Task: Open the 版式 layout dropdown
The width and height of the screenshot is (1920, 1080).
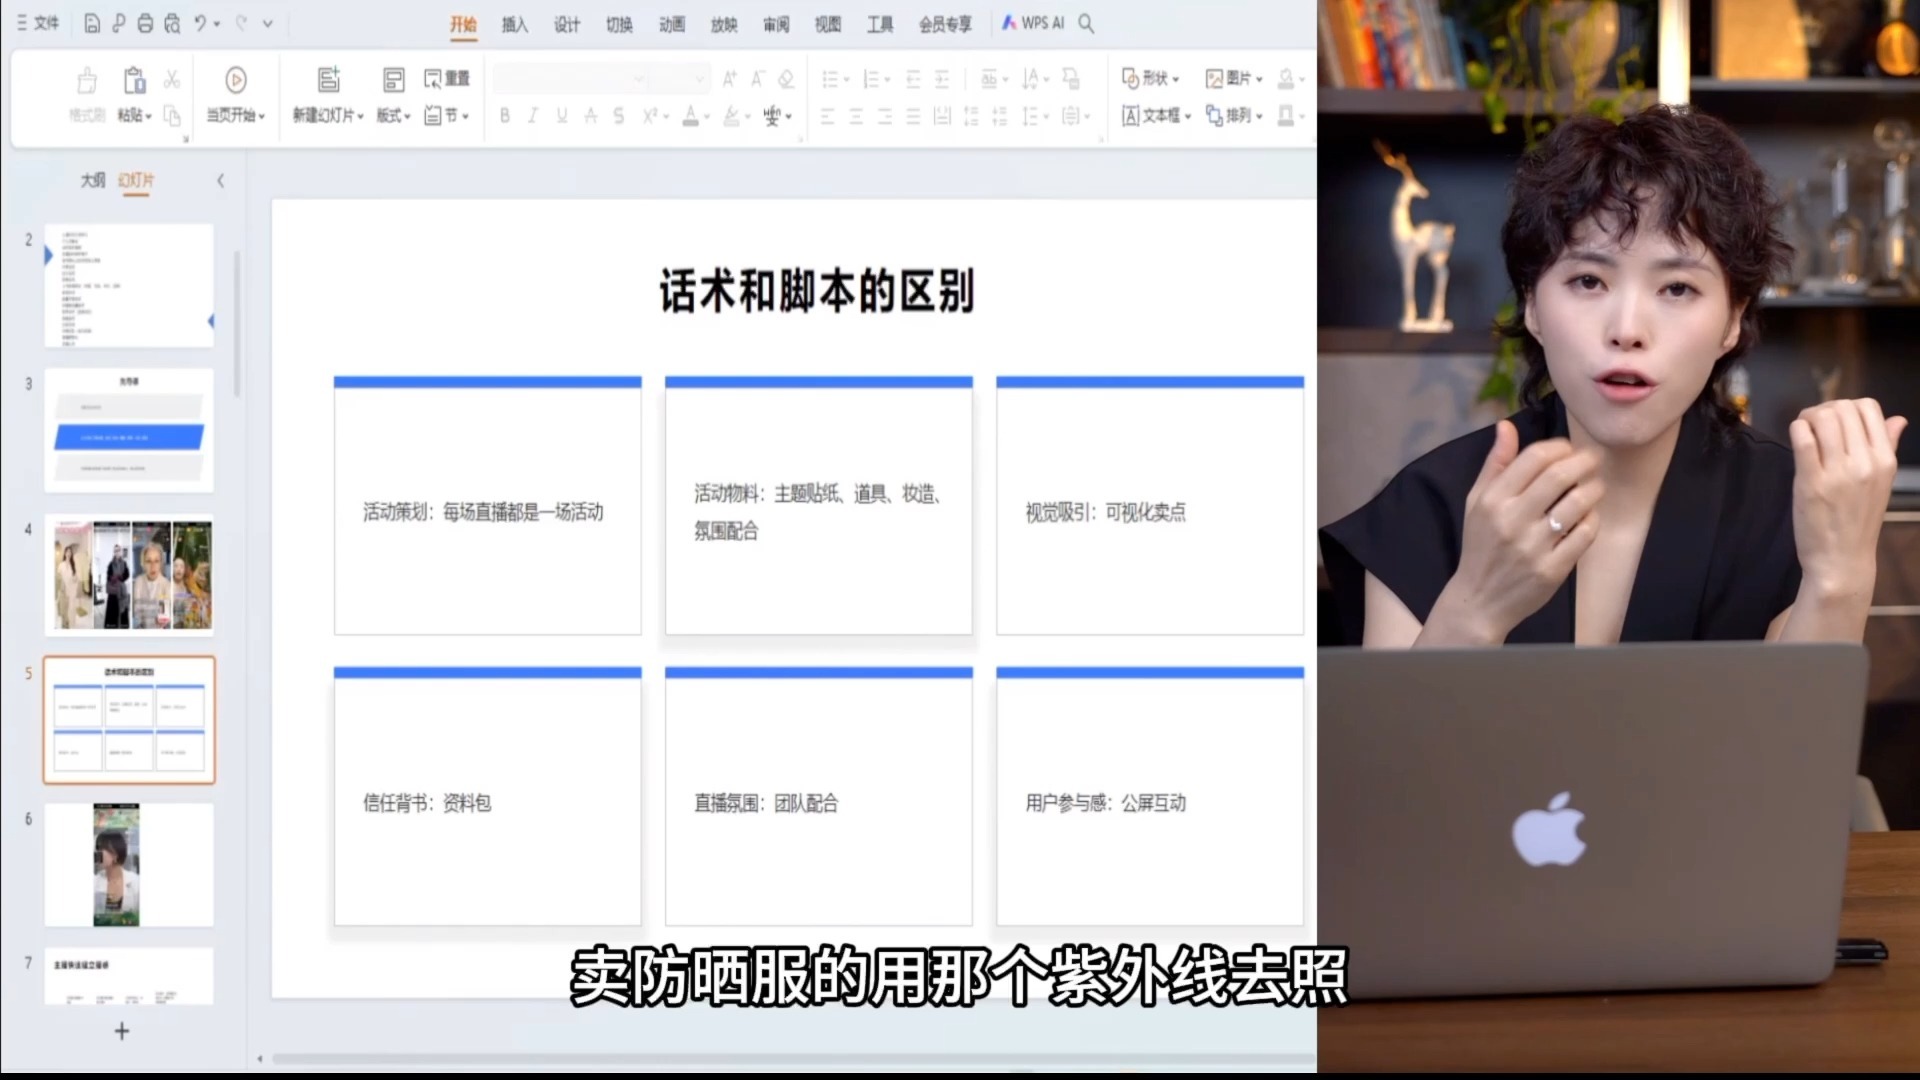Action: (x=391, y=116)
